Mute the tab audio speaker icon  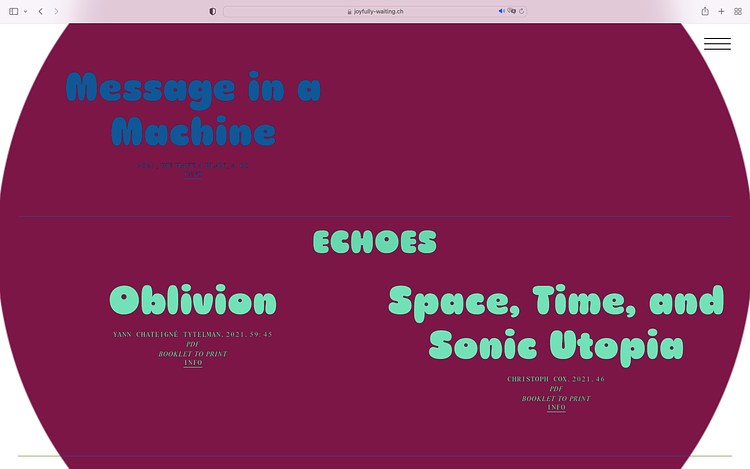501,11
